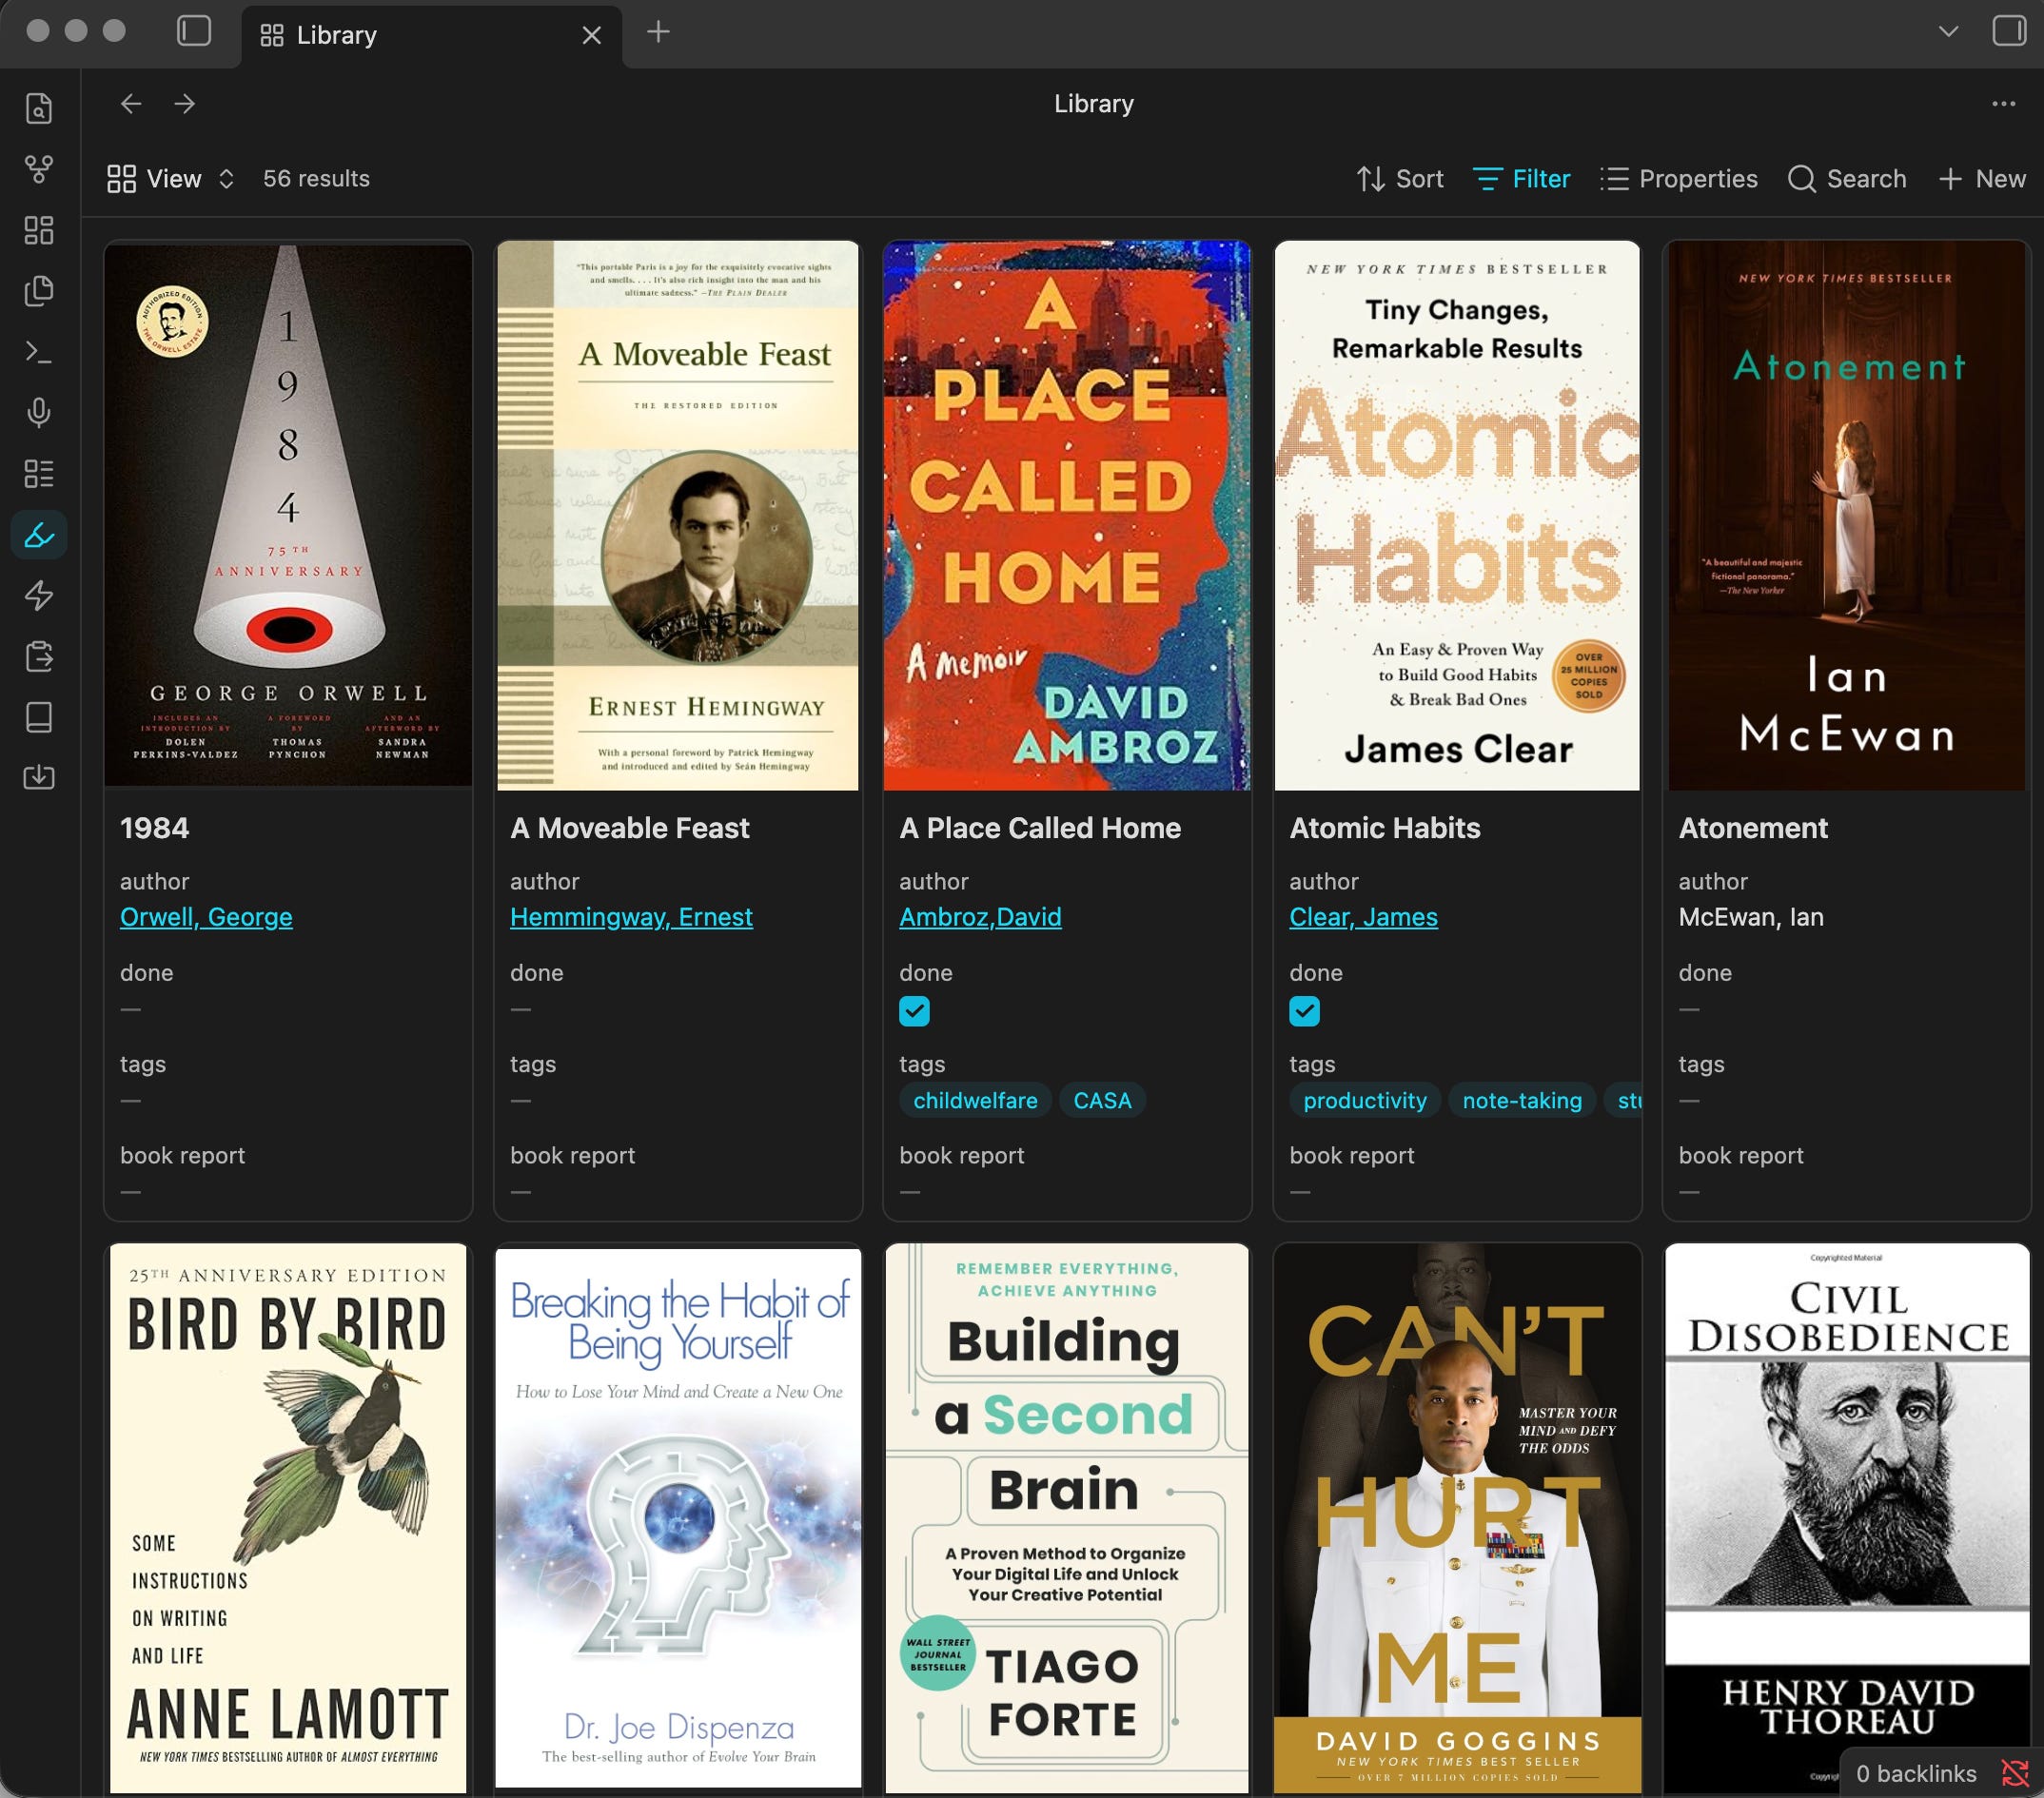
Task: Open the more options ellipsis menu
Action: point(2003,104)
